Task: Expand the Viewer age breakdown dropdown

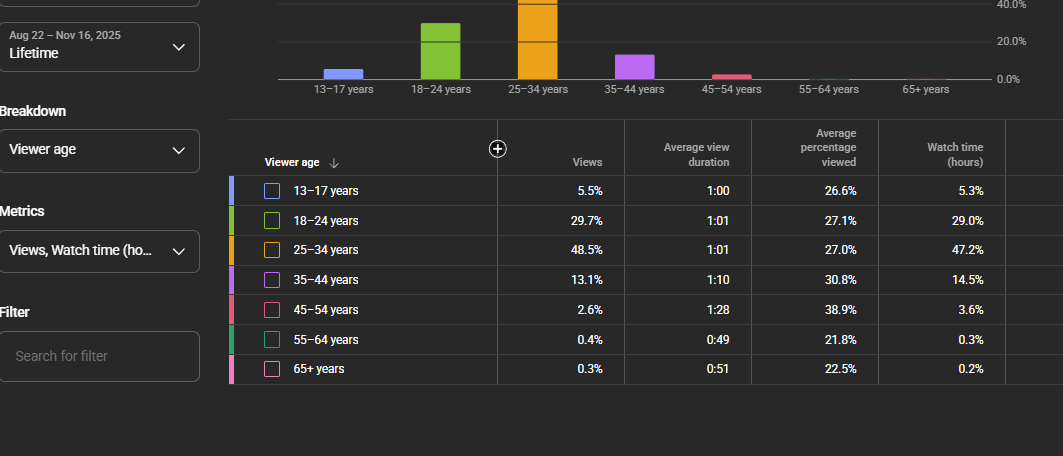Action: pyautogui.click(x=99, y=150)
